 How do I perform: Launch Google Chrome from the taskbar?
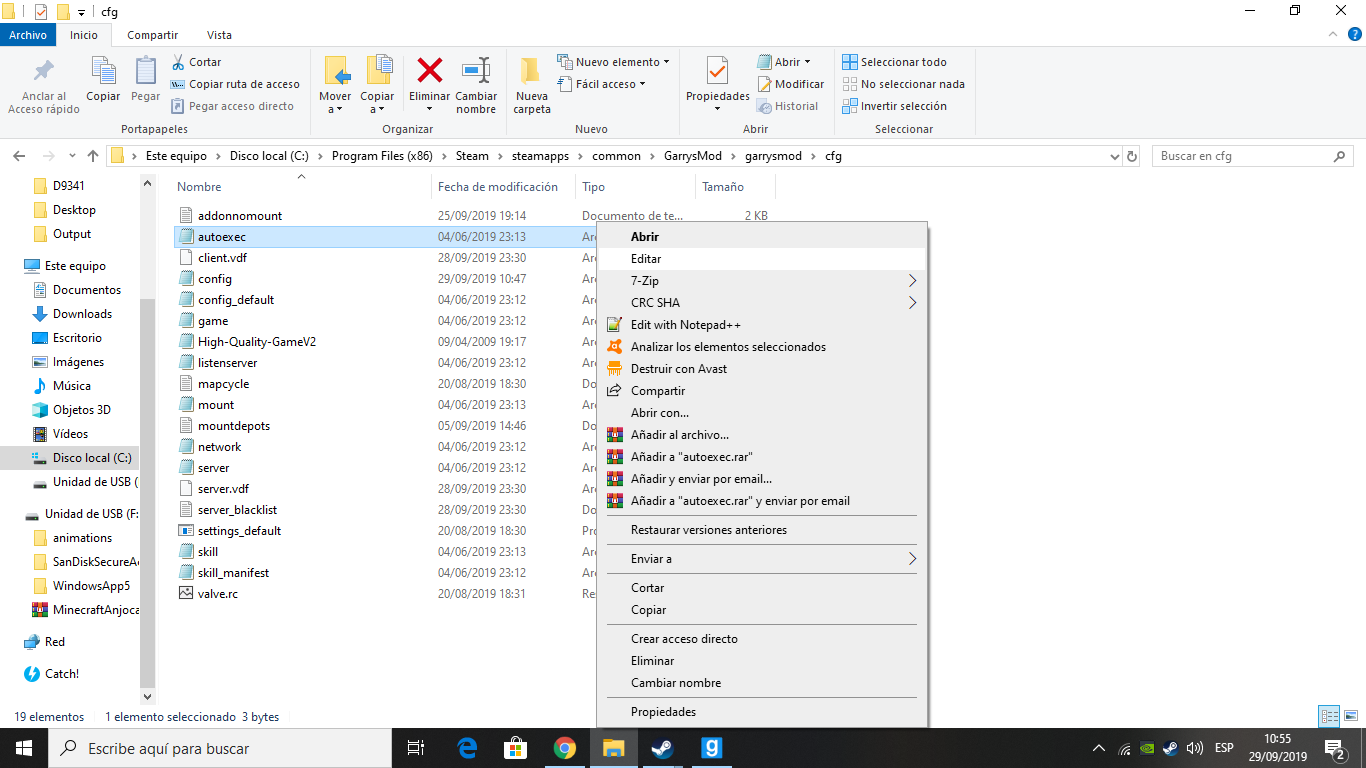coord(565,748)
